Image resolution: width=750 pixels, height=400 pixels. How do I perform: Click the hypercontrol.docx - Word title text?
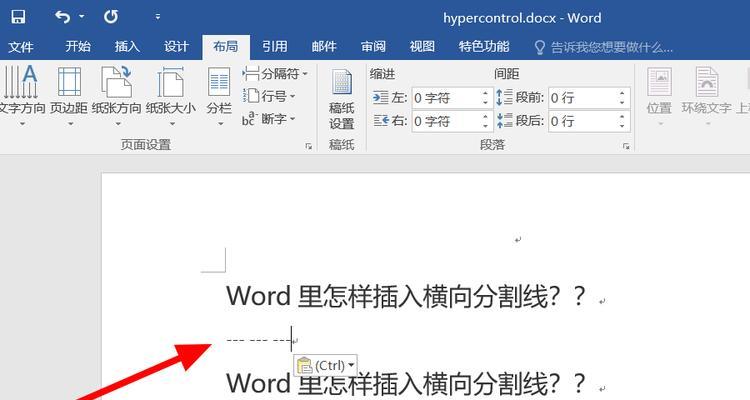(522, 18)
